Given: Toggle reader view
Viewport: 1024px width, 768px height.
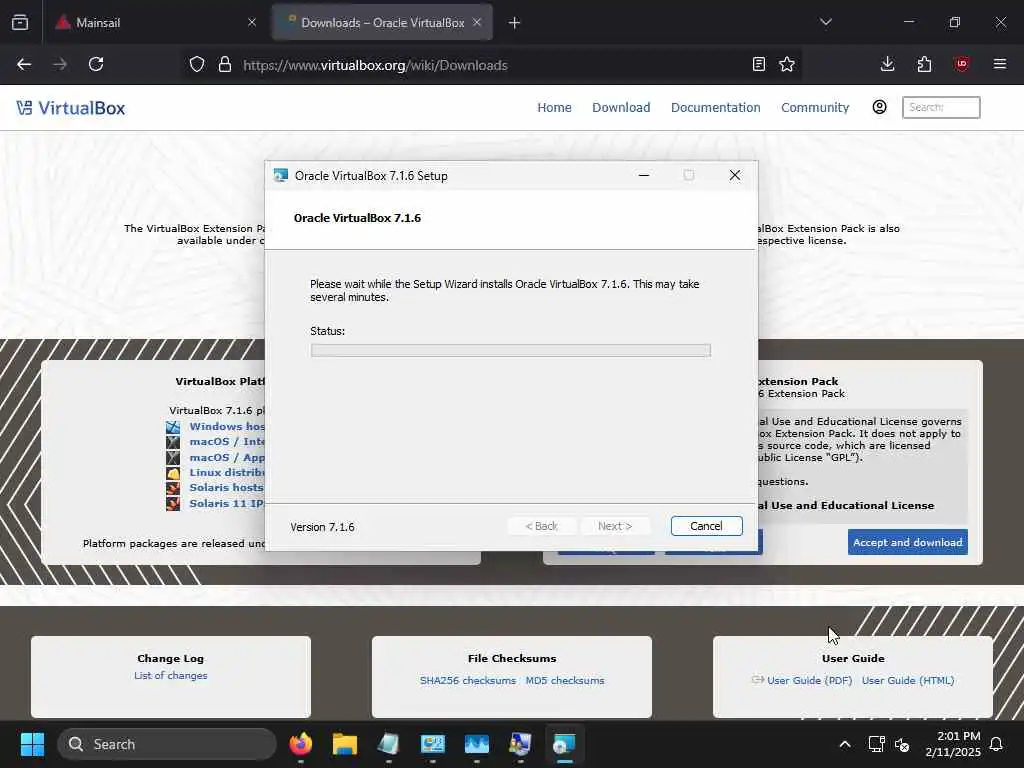Looking at the screenshot, I should click(758, 65).
